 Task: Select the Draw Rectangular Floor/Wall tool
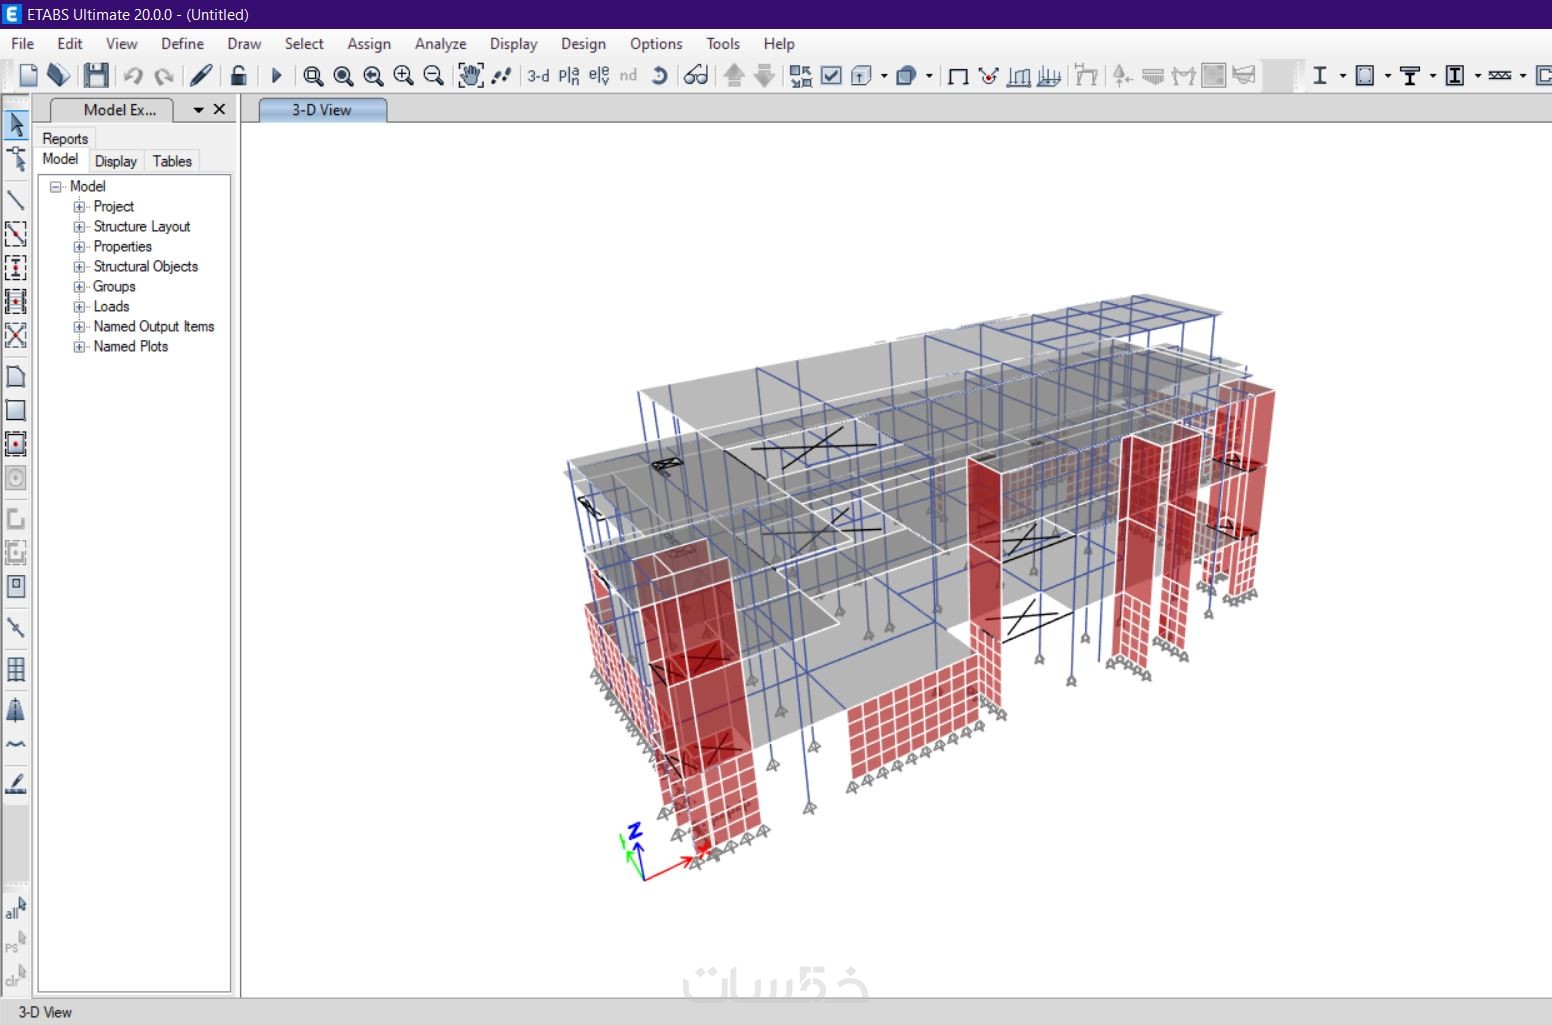pos(16,410)
